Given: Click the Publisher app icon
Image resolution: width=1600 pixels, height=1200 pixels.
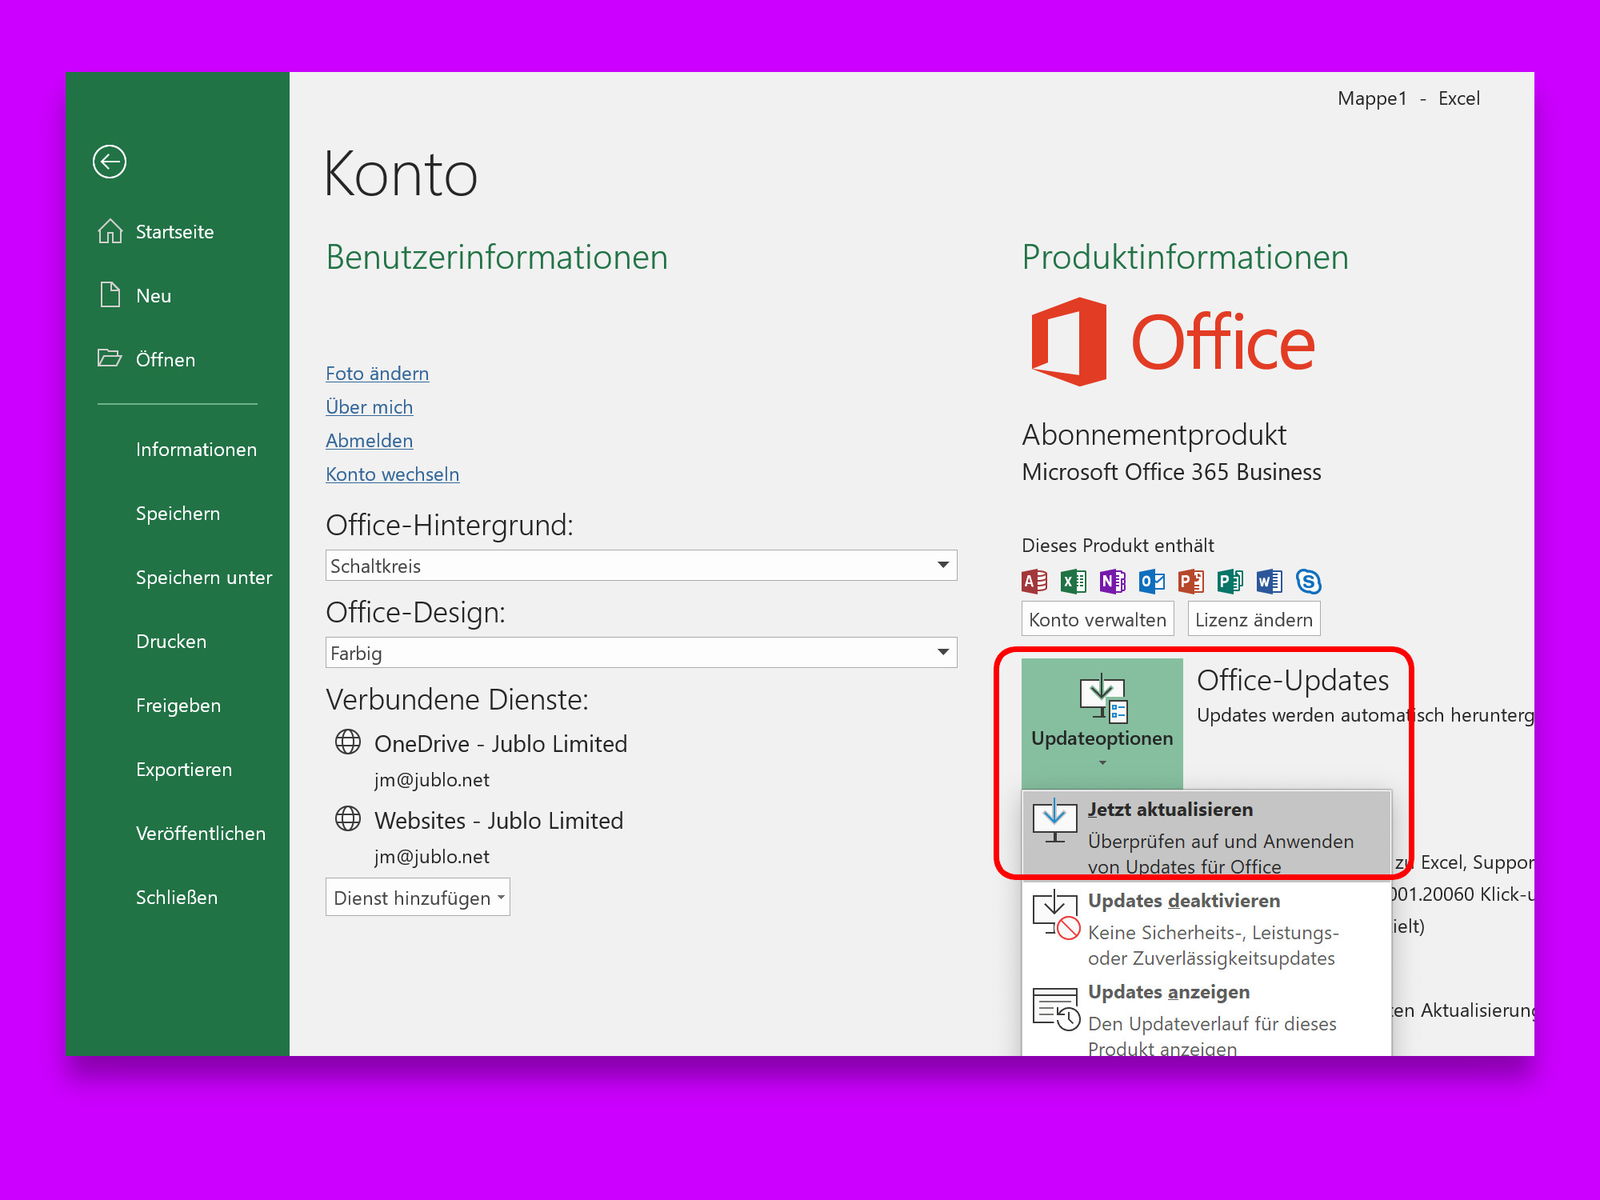Looking at the screenshot, I should (1230, 581).
